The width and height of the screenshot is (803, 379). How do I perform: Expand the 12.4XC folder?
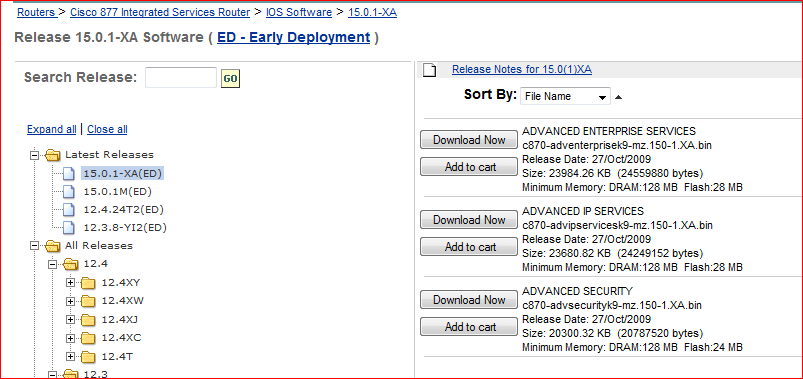(x=71, y=338)
